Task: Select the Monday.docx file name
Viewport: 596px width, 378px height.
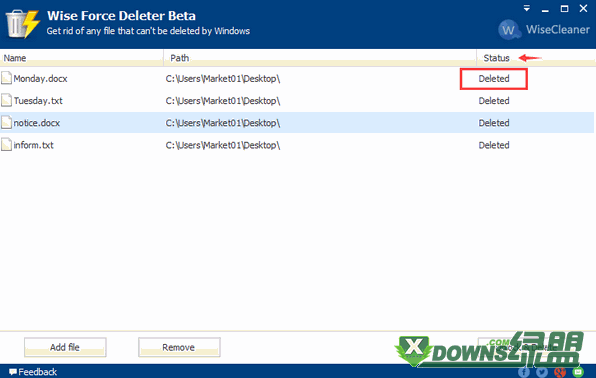Action: (40, 79)
